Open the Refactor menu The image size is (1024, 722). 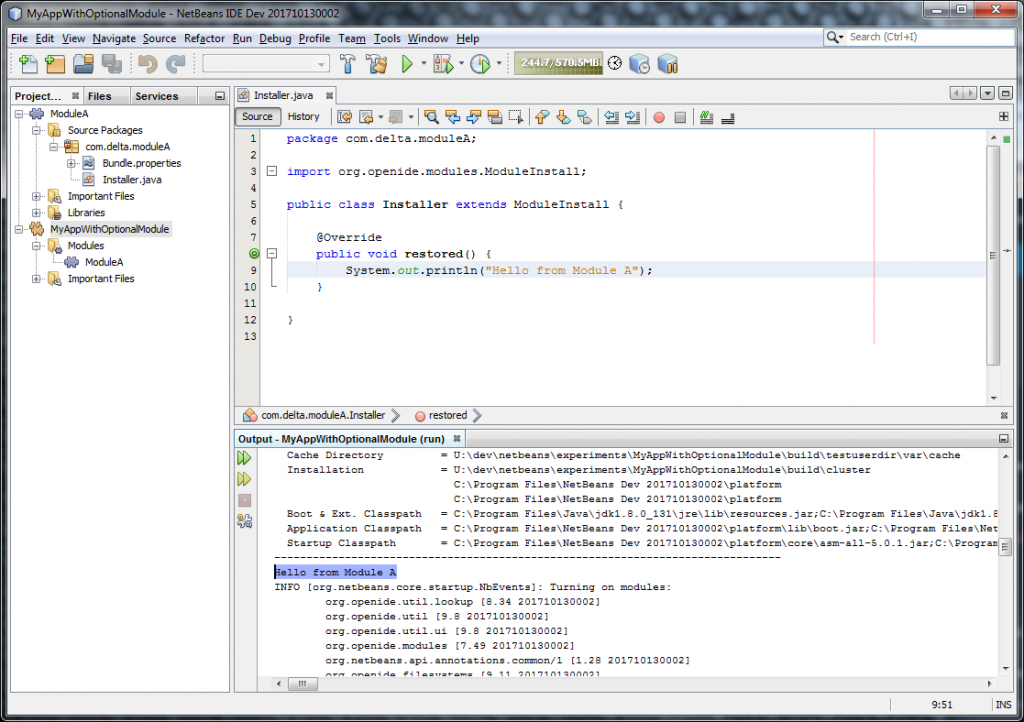pyautogui.click(x=204, y=39)
